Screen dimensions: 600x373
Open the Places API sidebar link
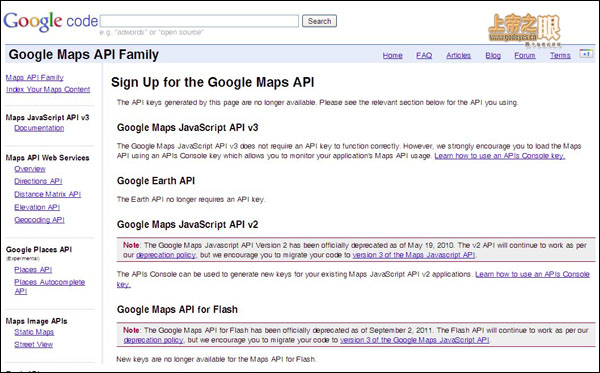[33, 269]
